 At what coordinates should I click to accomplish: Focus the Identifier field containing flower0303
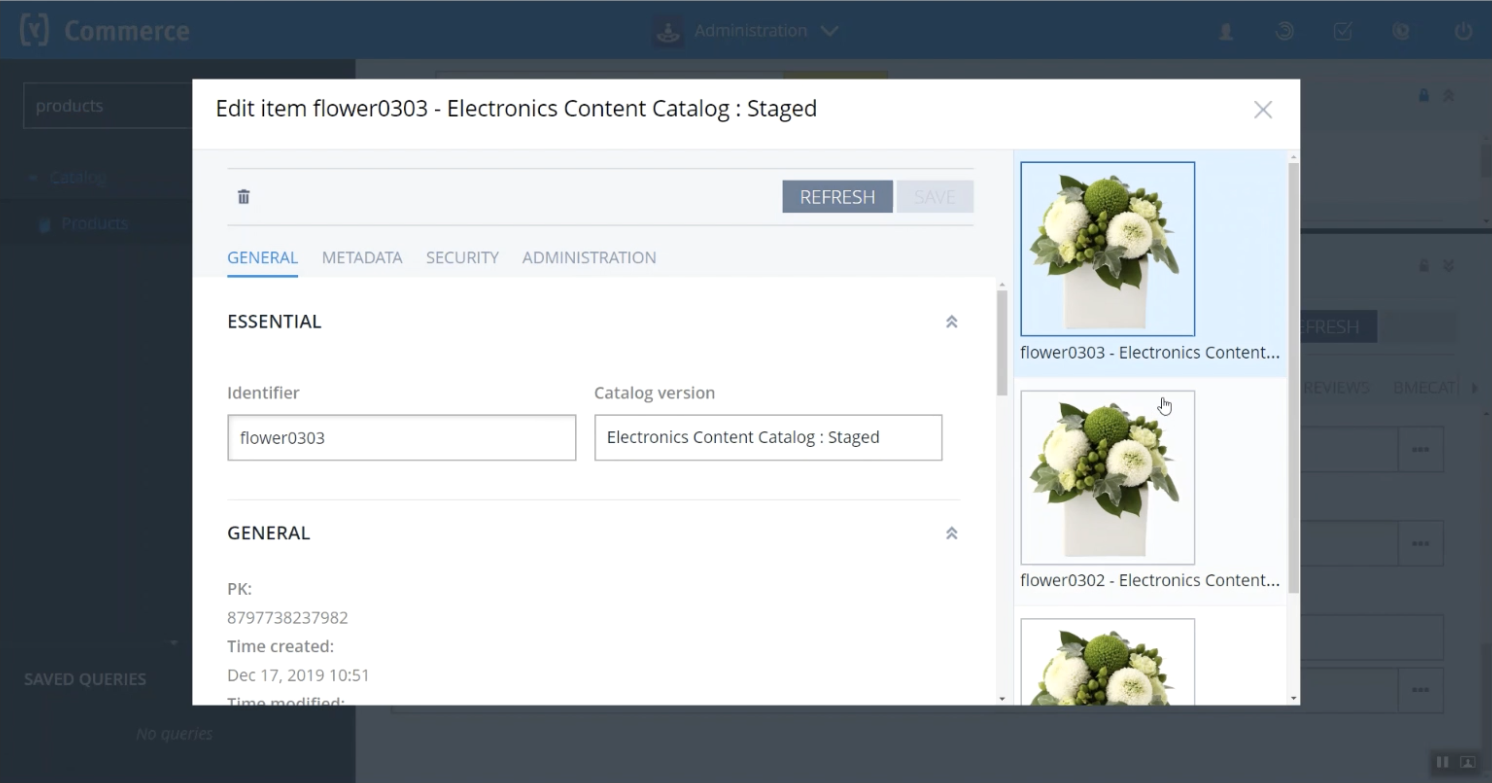[401, 438]
